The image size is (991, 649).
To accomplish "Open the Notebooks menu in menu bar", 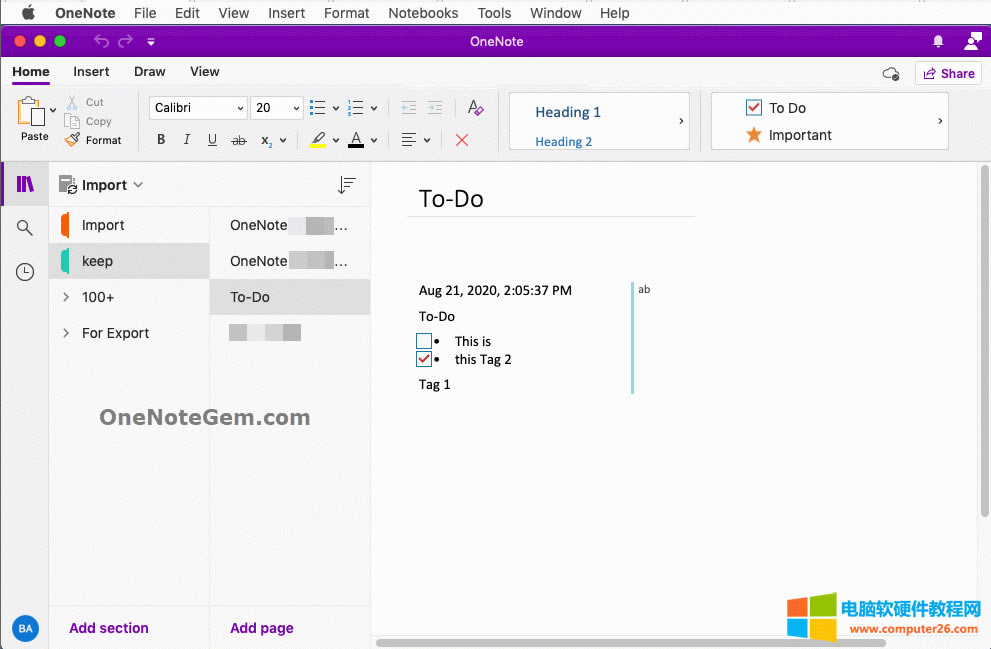I will (423, 13).
